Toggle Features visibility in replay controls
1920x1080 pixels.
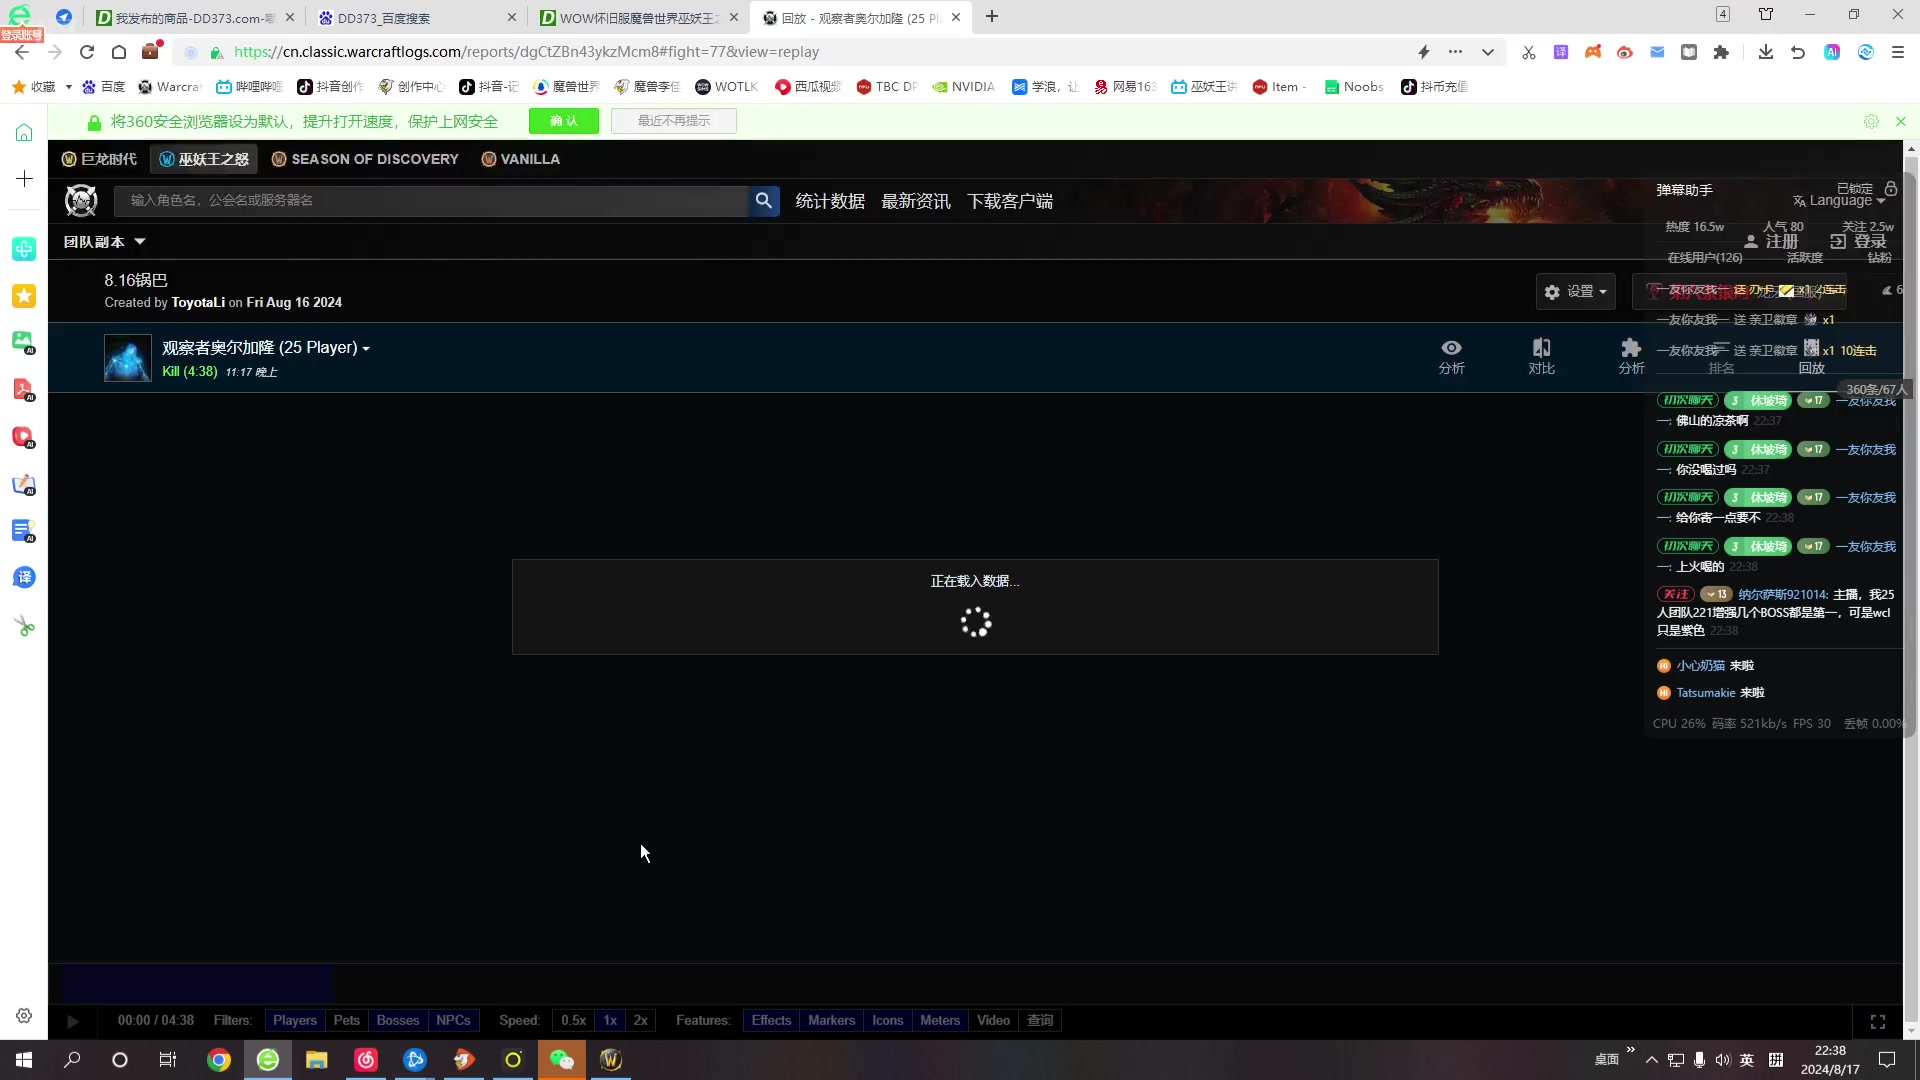coord(703,1019)
